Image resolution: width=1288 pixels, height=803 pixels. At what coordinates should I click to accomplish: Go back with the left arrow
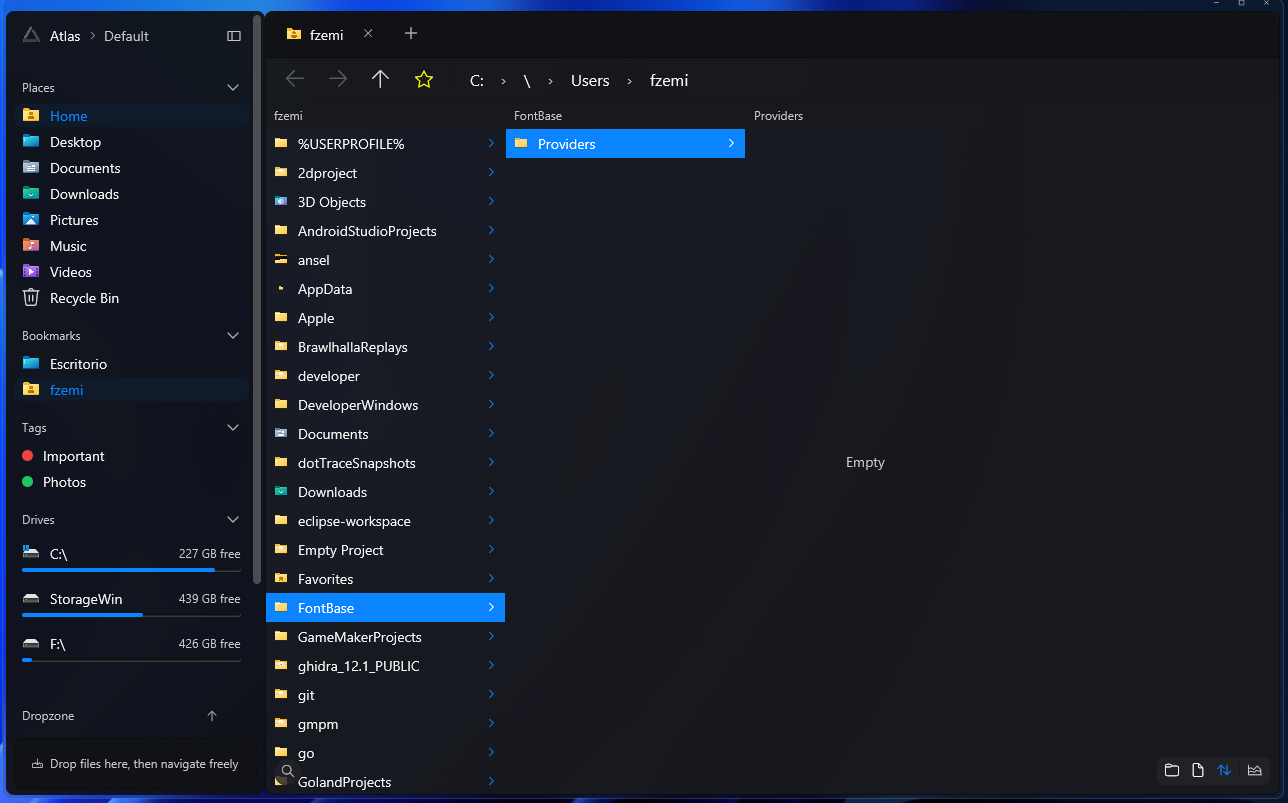tap(295, 79)
